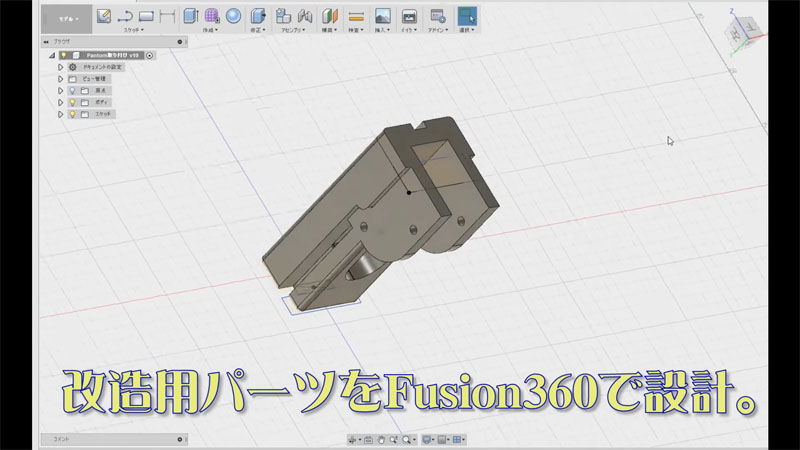Image resolution: width=800 pixels, height=450 pixels.
Task: Collapse the Pantom root component tree
Action: click(52, 55)
